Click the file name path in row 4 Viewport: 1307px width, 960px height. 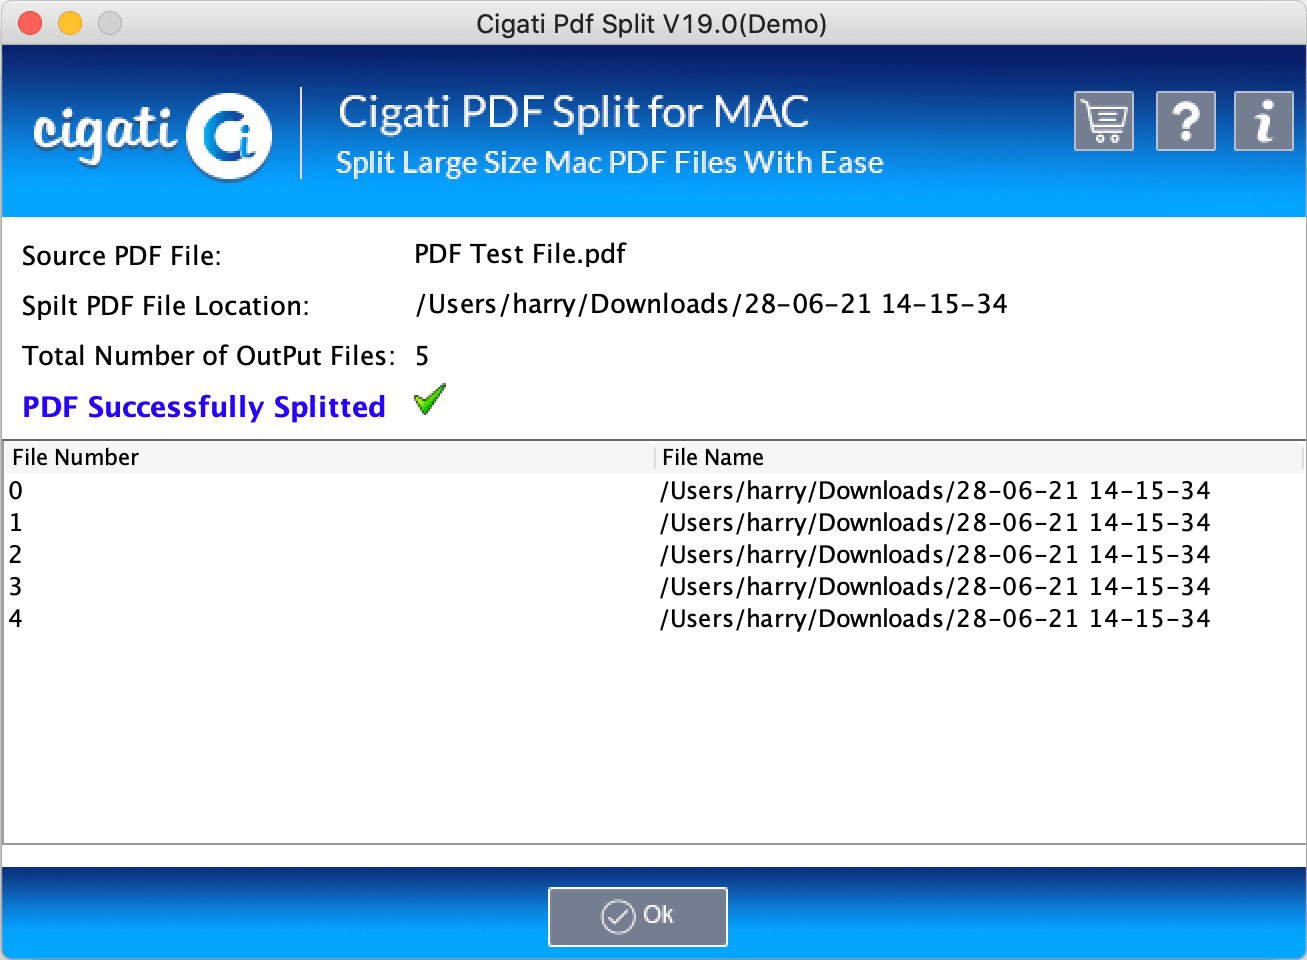[x=935, y=619]
